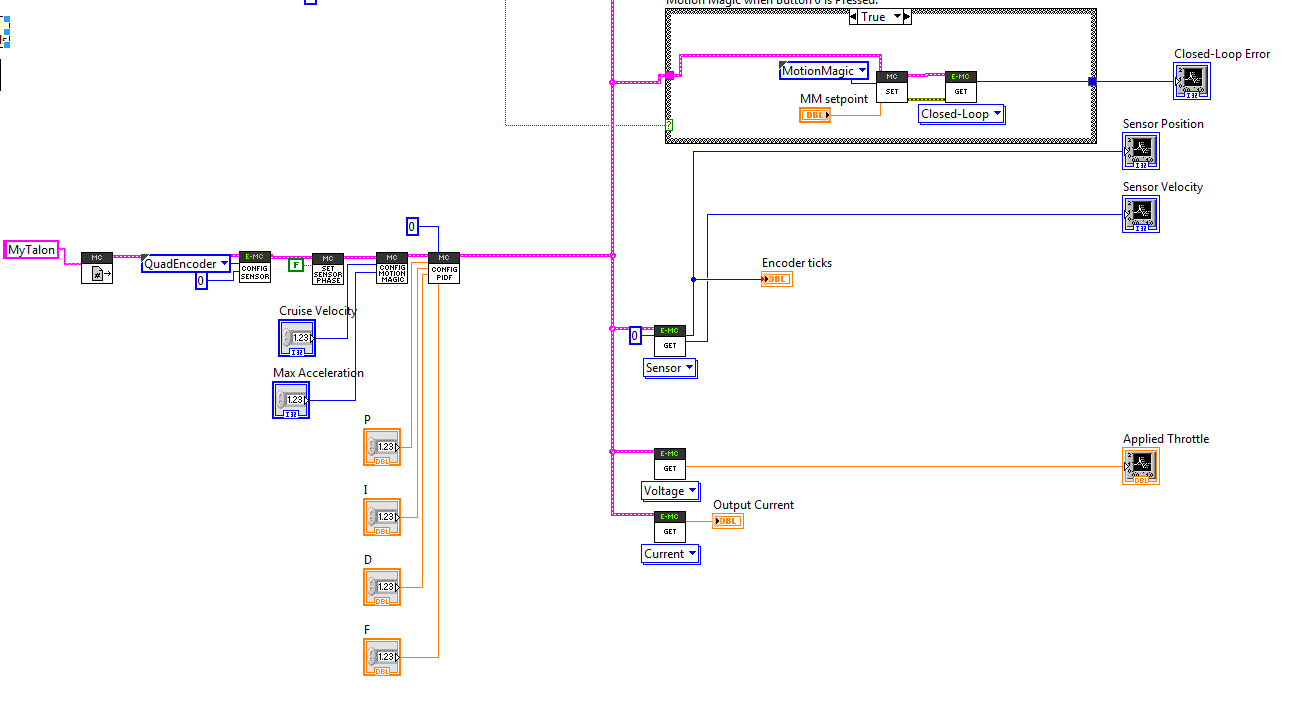The image size is (1298, 708).
Task: Toggle the False boolean constant
Action: pyautogui.click(x=296, y=265)
